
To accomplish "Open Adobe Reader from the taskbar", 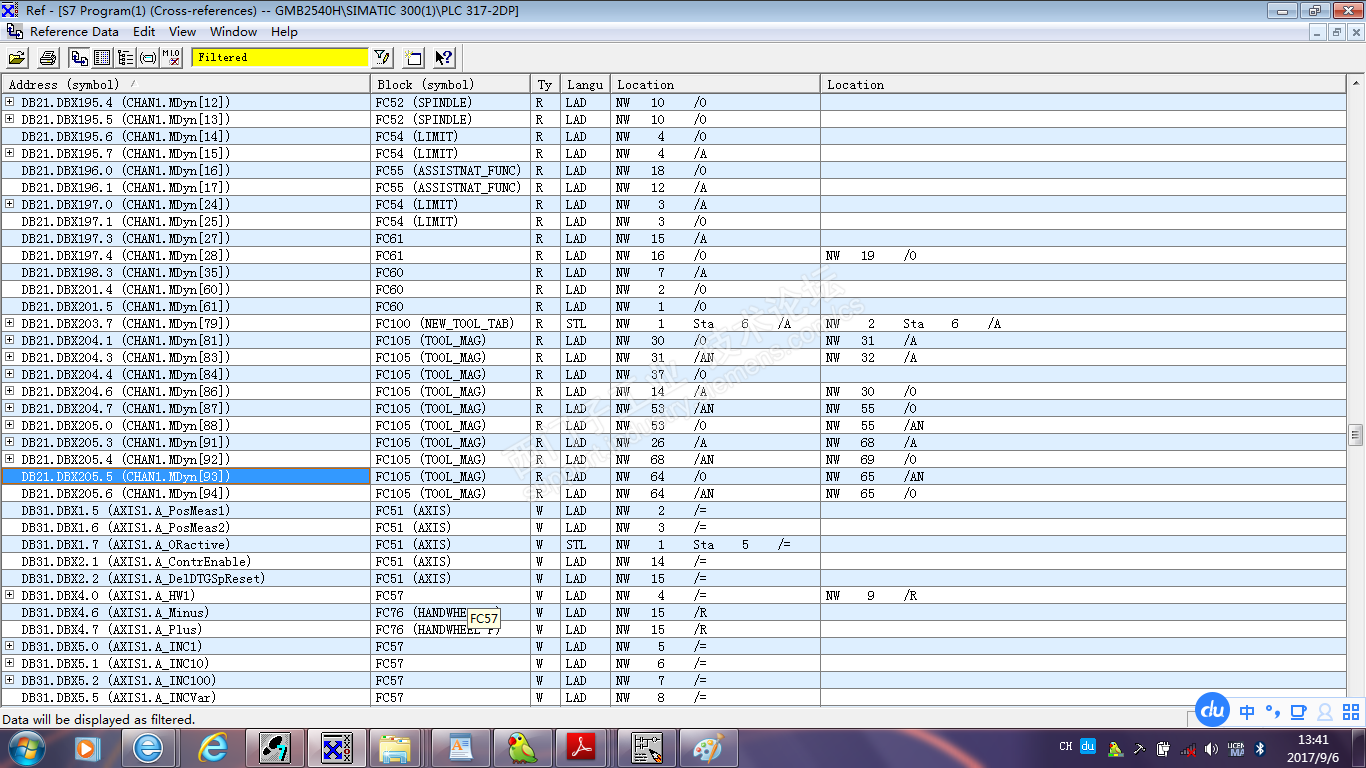I will (x=582, y=748).
